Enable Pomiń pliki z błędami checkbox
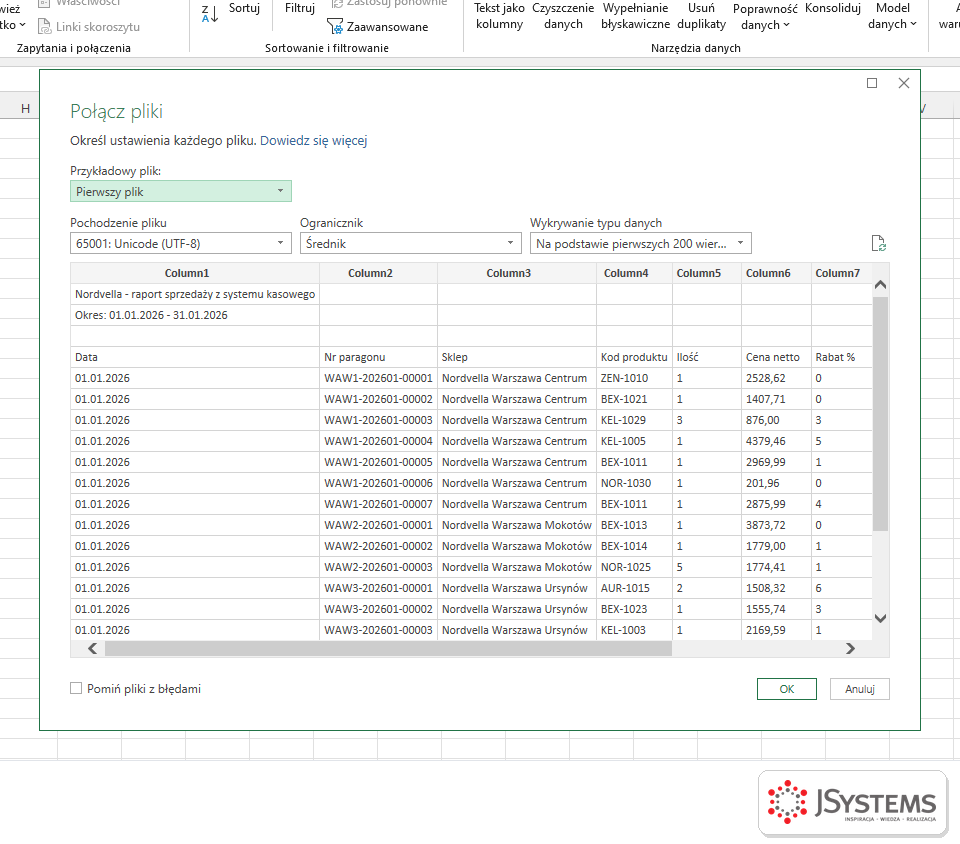Screen dimensions: 960x844 (x=76, y=689)
